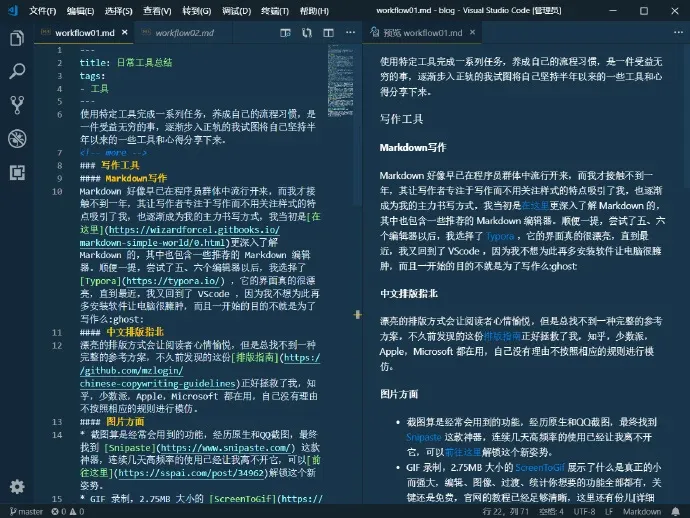Change the Markdown language mode in status bar

(x=642, y=510)
